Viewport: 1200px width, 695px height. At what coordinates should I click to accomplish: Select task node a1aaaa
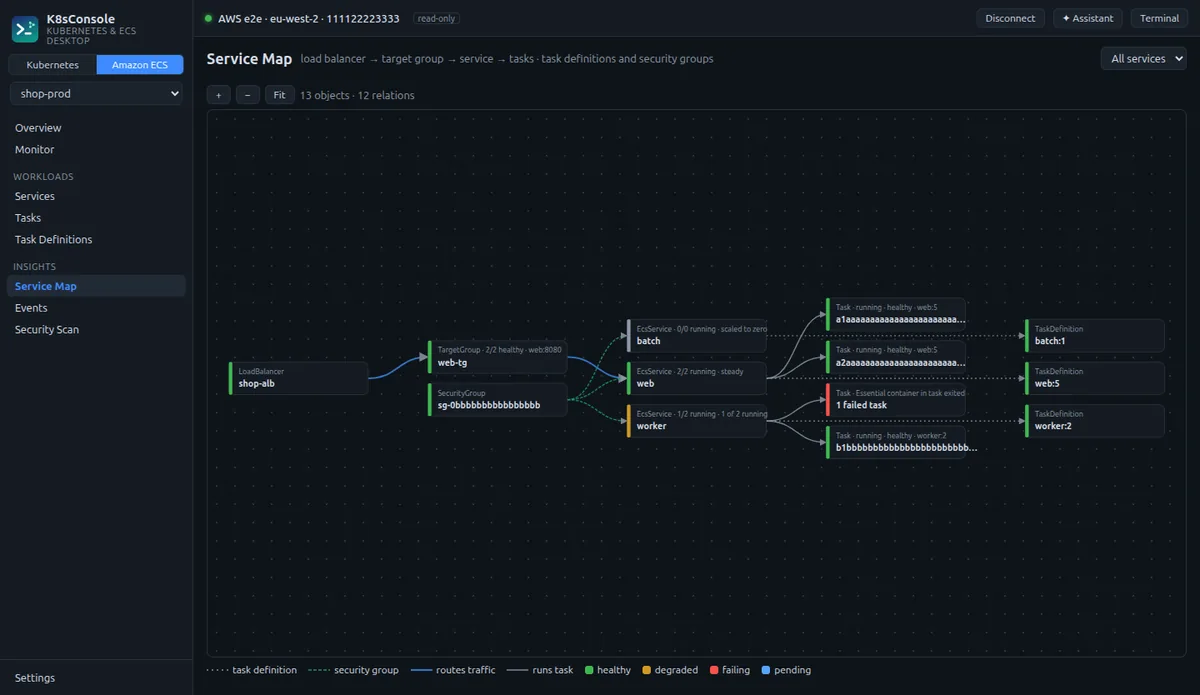click(x=896, y=314)
